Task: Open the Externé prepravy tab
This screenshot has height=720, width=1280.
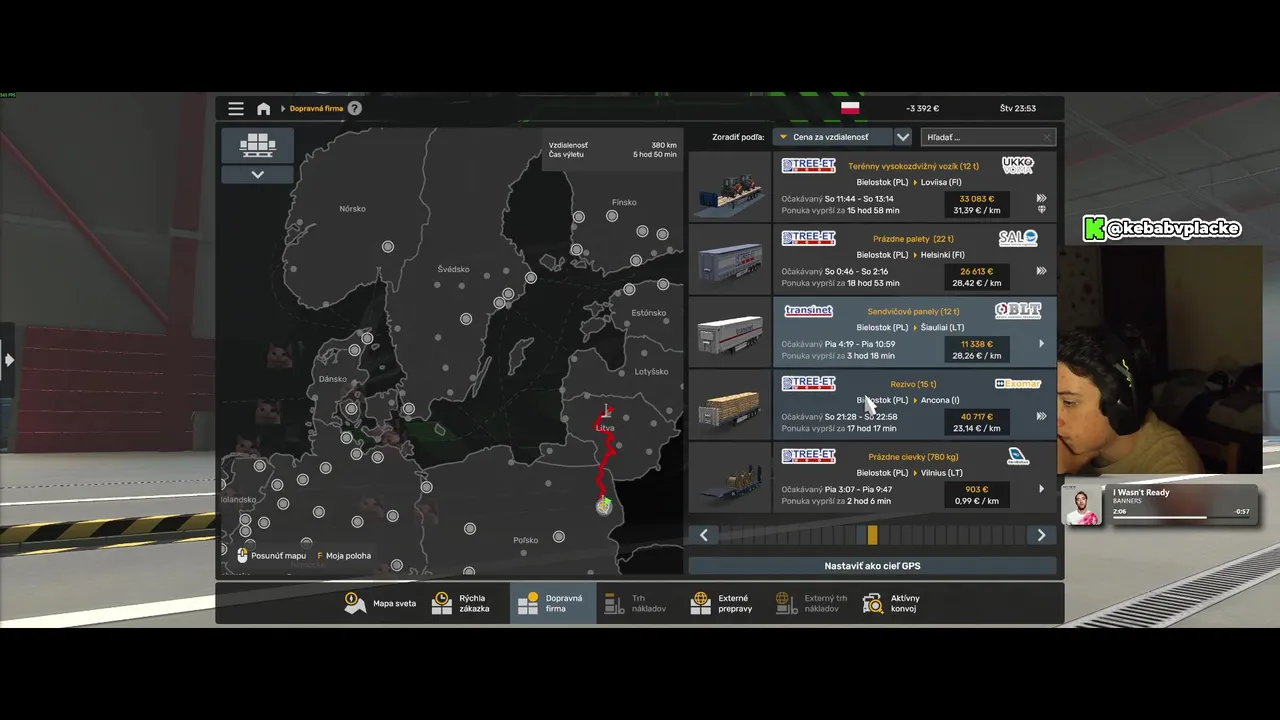Action: [723, 603]
